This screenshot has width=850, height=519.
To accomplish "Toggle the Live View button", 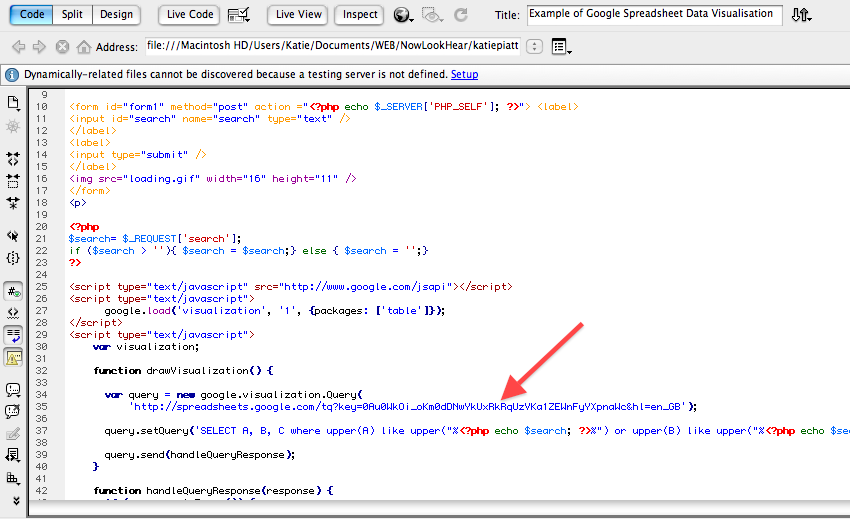I will (299, 15).
